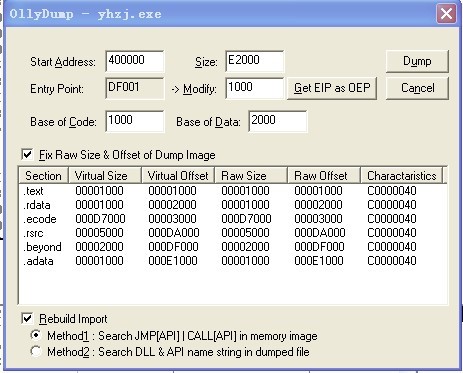Image resolution: width=463 pixels, height=373 pixels.
Task: Click the Virtual Offset column header
Action: click(178, 176)
